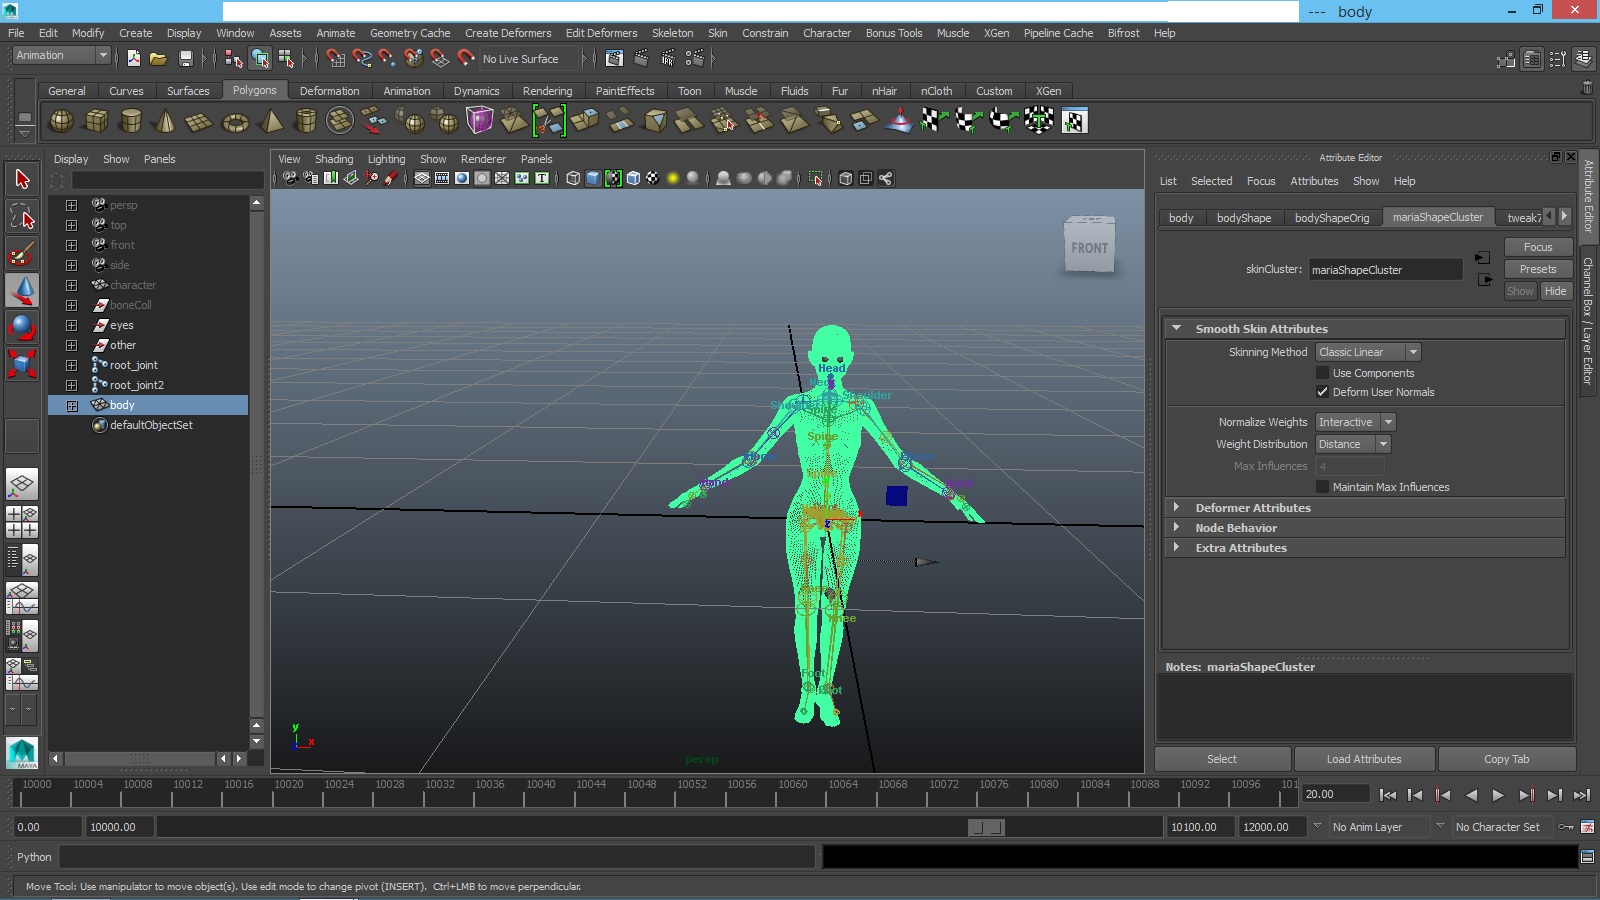Screen dimensions: 1600x900
Task: Open the script editor icon
Action: [1587, 857]
